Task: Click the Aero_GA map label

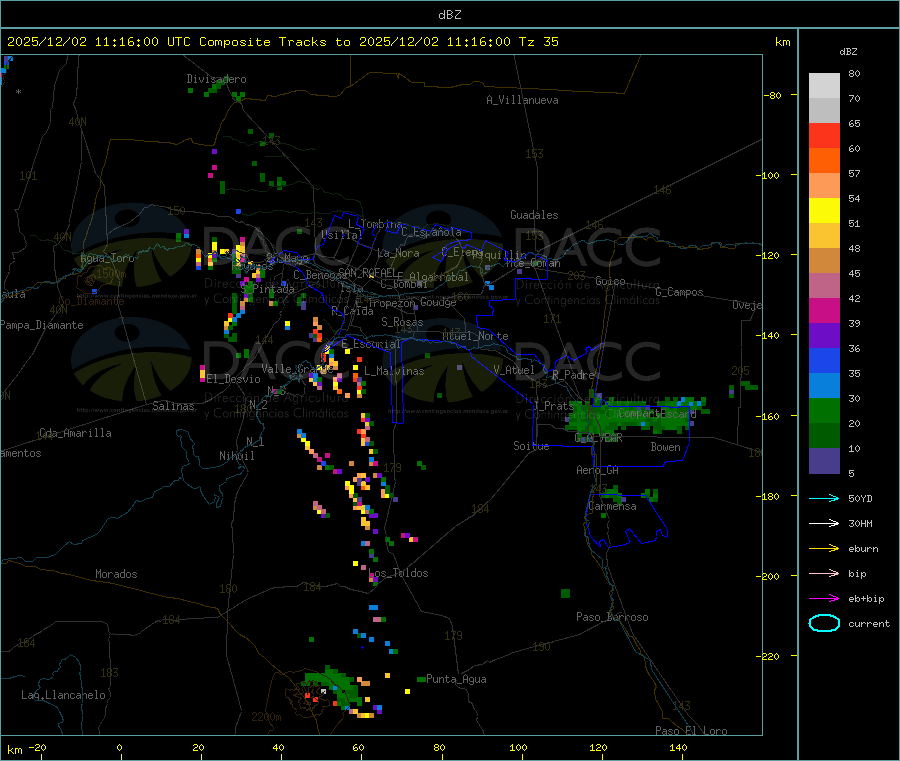Action: tap(598, 470)
